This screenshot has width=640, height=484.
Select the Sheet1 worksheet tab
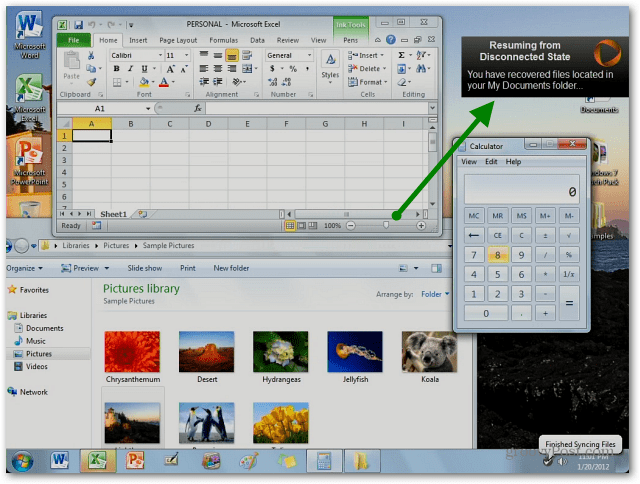click(x=113, y=214)
